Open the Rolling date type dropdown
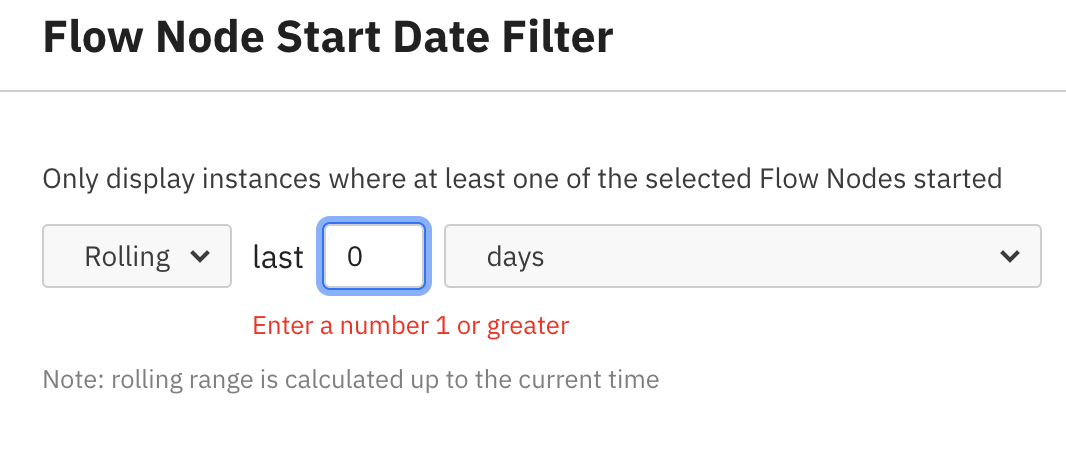The height and width of the screenshot is (452, 1066). pos(137,257)
